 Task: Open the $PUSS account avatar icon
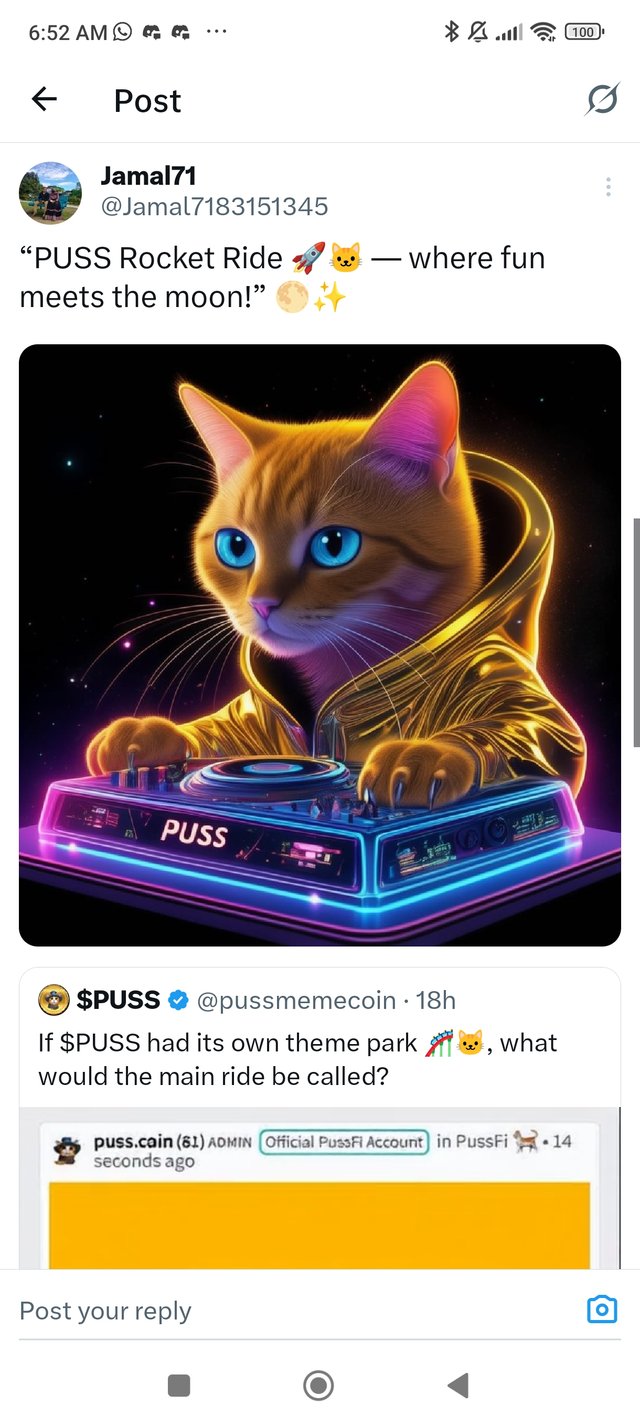click(53, 999)
